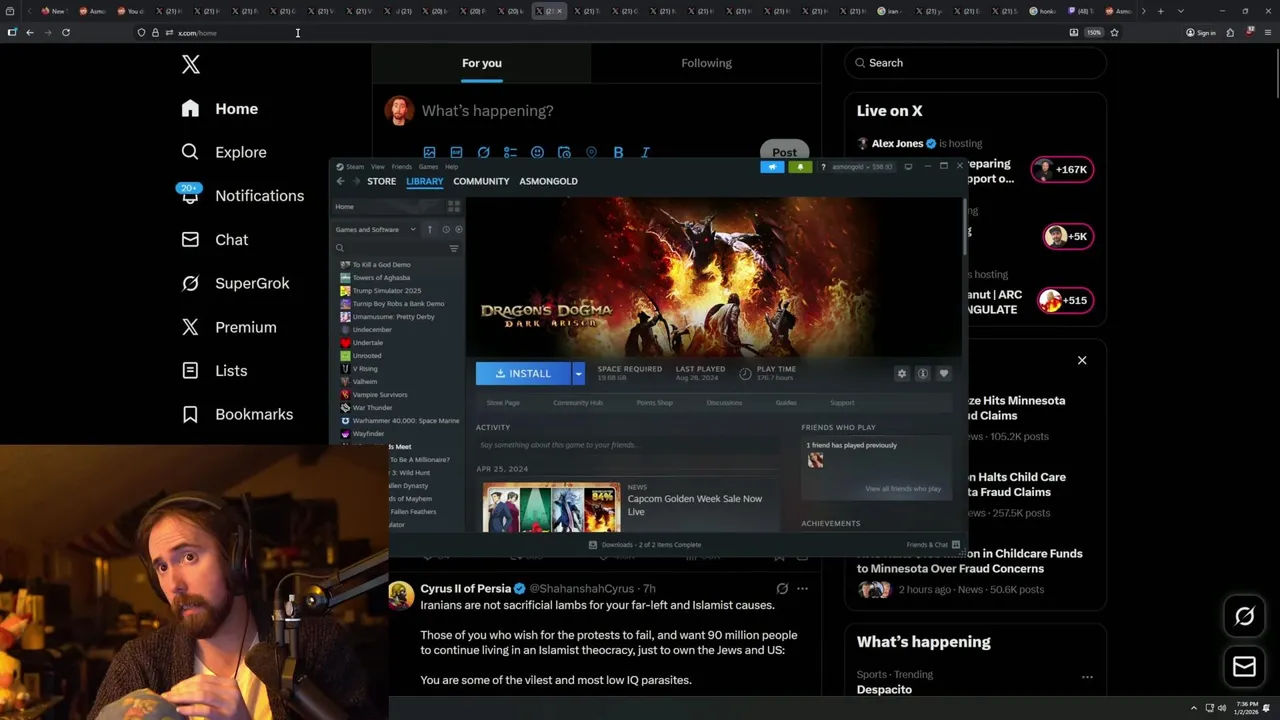
Task: Open game settings gear in Steam
Action: pos(902,373)
